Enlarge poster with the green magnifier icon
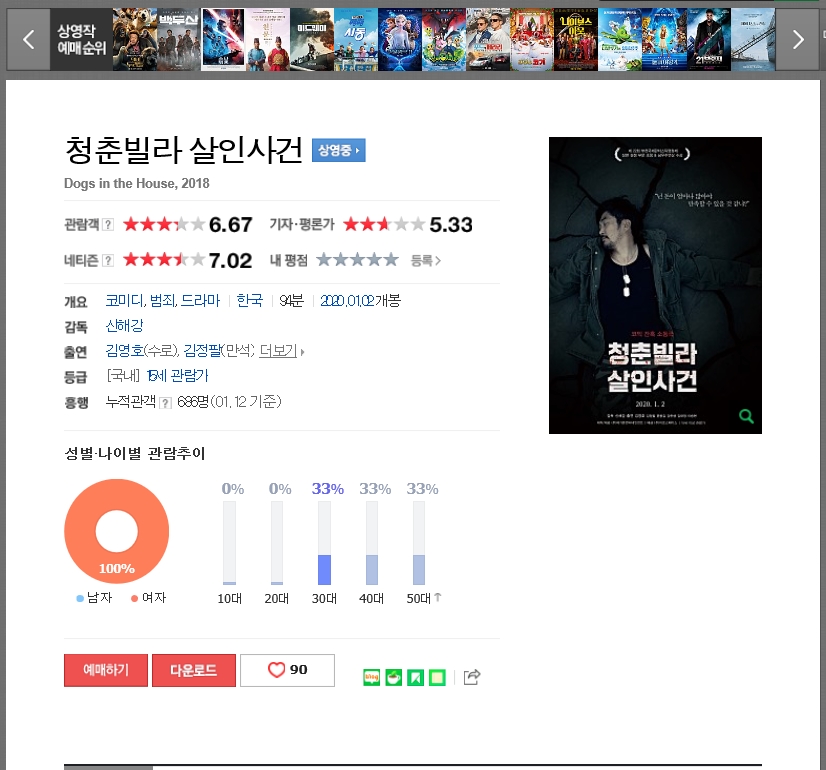The width and height of the screenshot is (826, 770). [746, 417]
